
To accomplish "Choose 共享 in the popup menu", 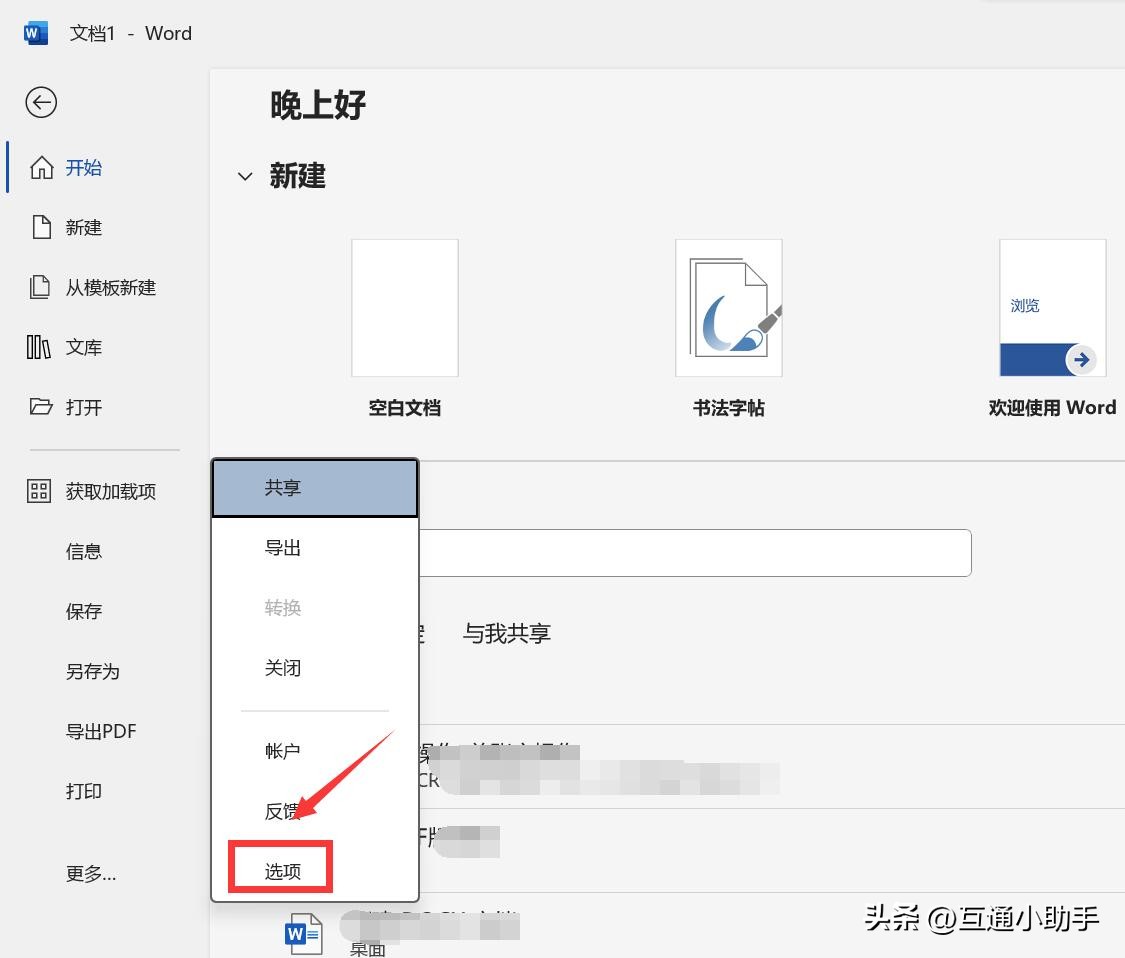I will click(283, 488).
